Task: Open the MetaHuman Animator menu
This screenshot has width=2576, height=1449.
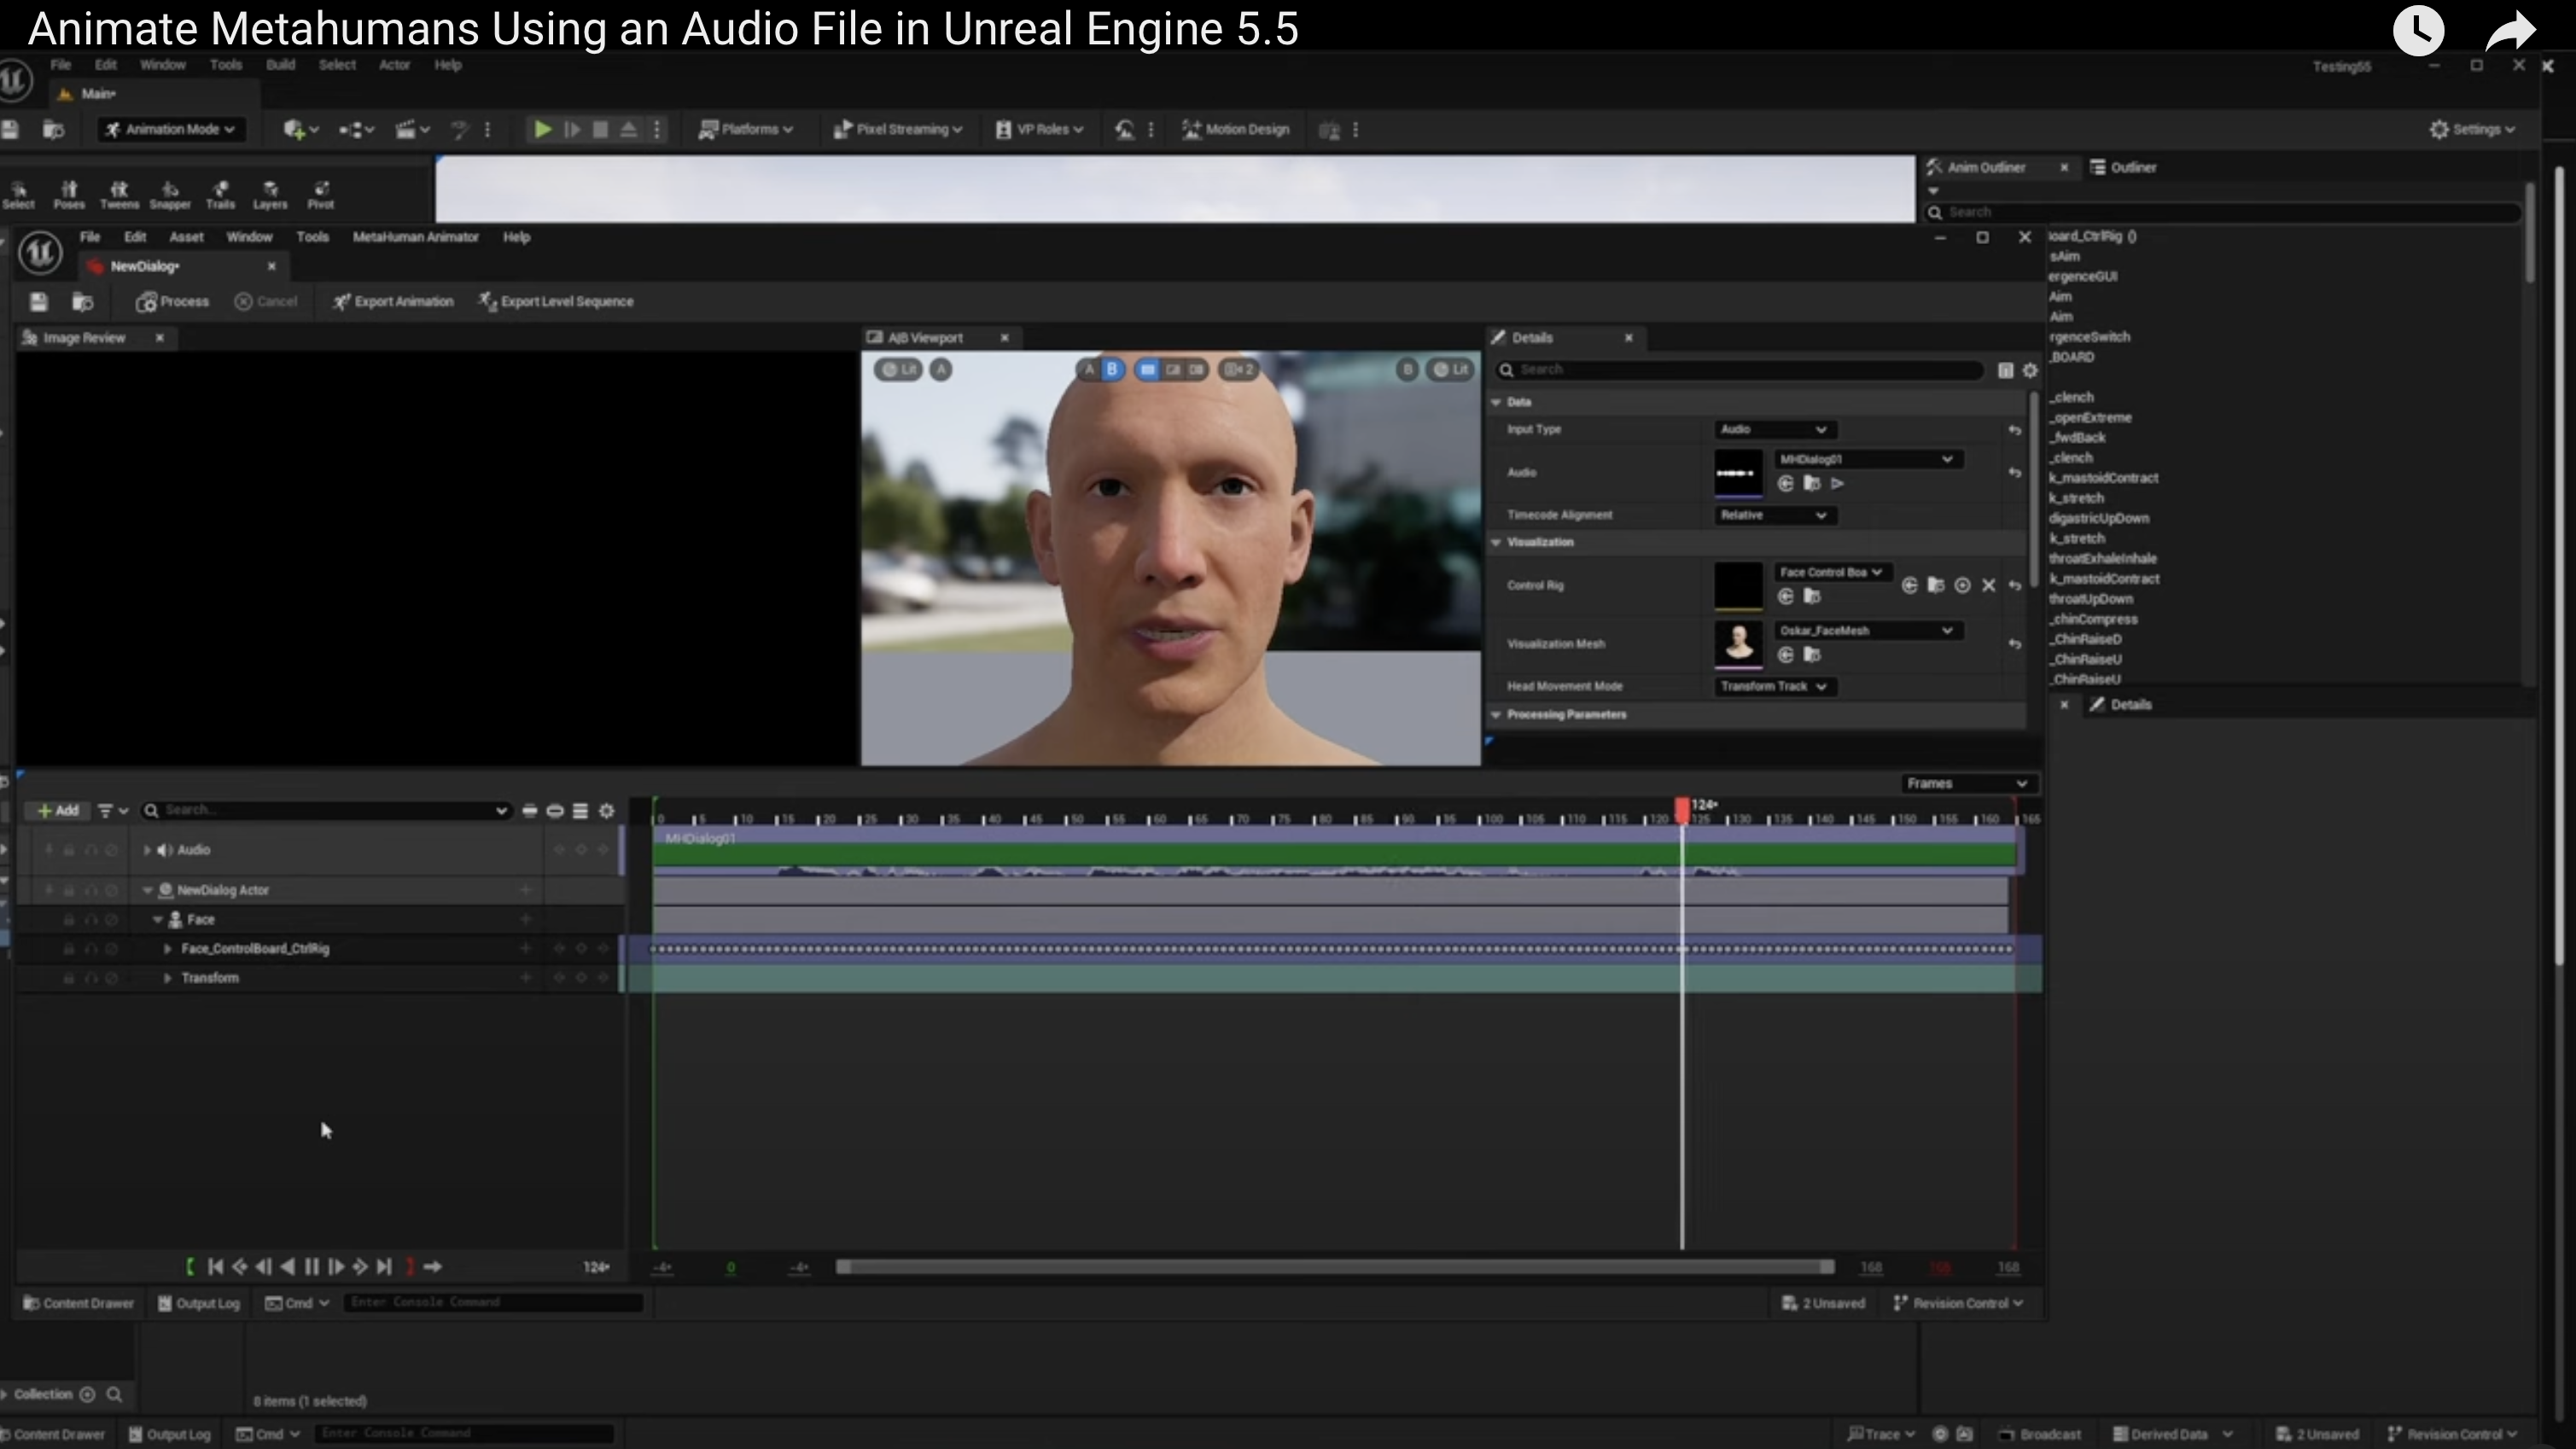Action: [415, 237]
